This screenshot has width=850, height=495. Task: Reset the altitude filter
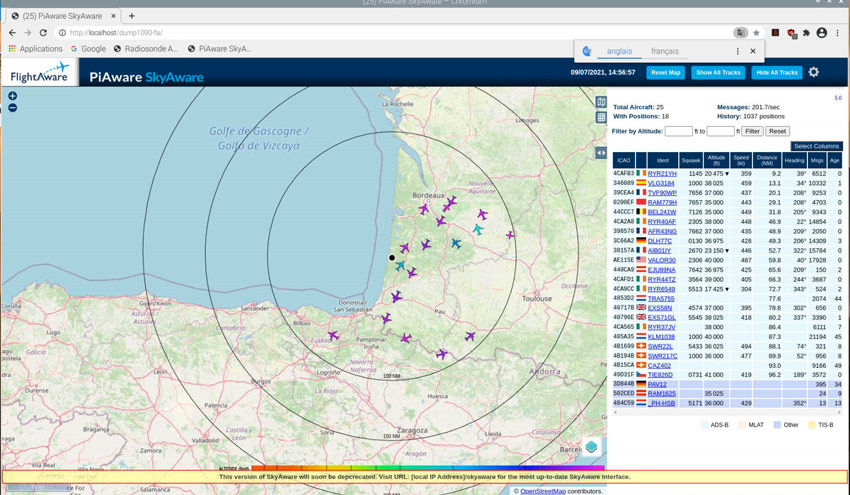[777, 131]
